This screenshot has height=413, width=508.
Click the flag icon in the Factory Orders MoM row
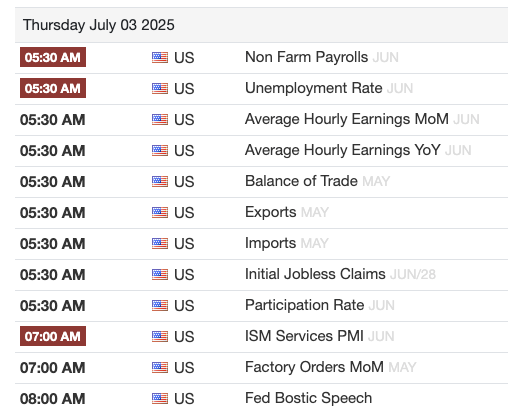[x=160, y=367]
